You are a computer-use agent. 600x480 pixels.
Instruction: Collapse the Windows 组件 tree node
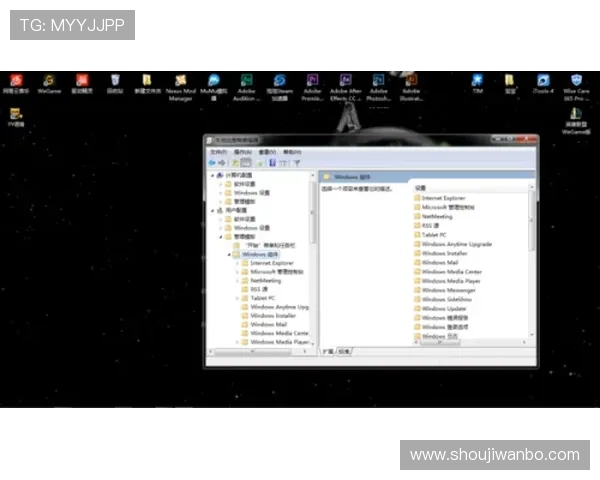tap(229, 254)
